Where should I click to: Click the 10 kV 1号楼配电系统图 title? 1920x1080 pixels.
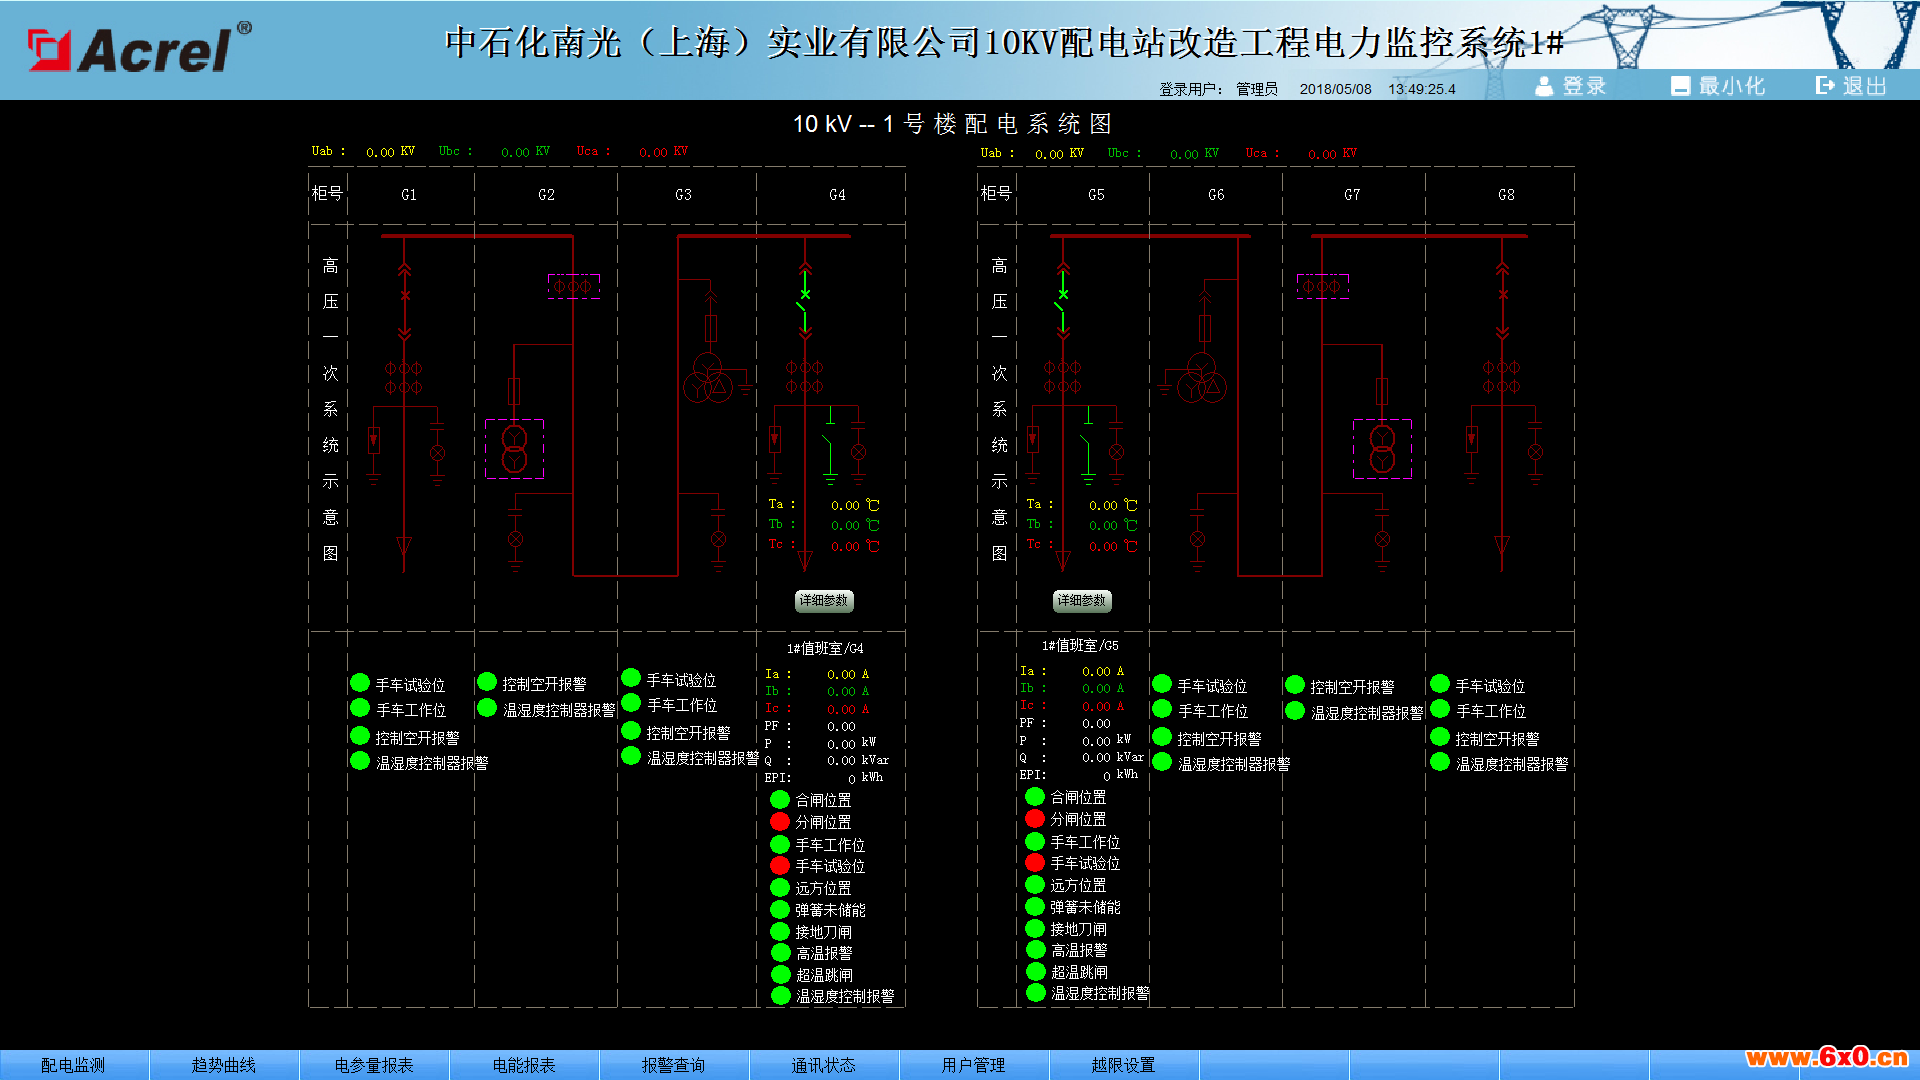[x=952, y=124]
